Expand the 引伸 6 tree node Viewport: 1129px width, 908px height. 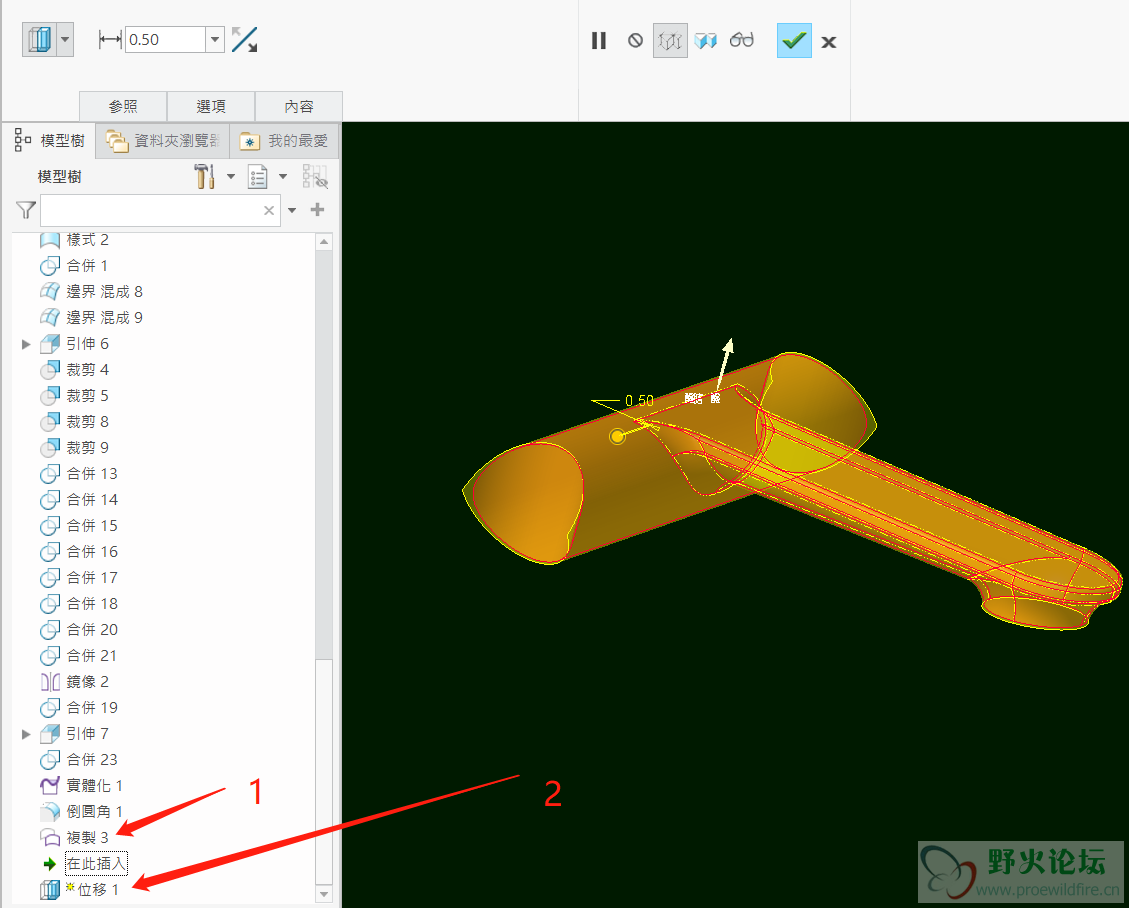[27, 344]
